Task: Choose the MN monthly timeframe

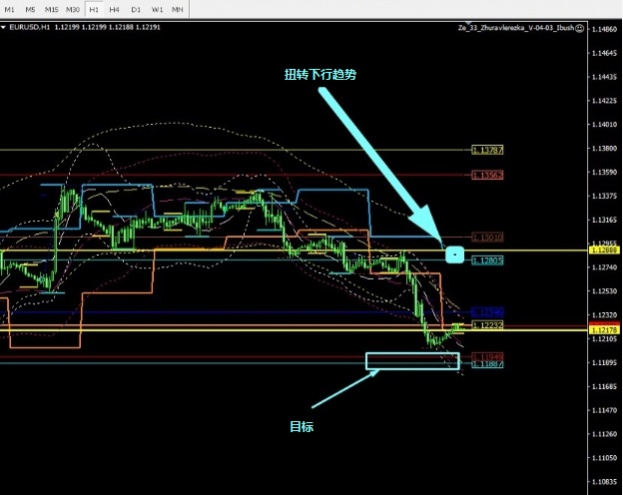Action: 177,8
